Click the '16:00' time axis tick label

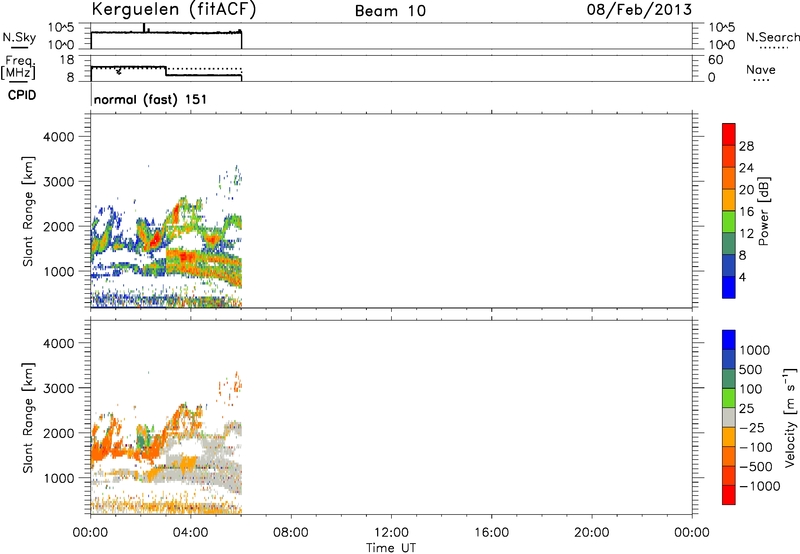coord(491,533)
